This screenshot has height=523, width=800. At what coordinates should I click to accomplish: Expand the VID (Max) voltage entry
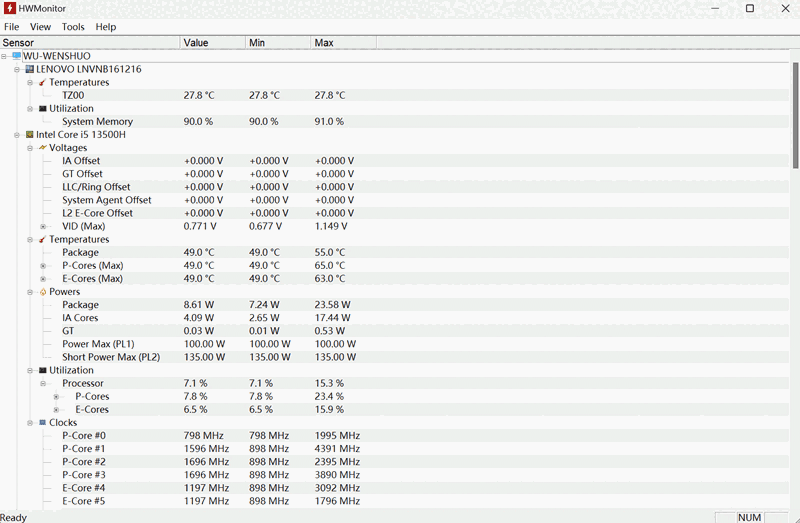(x=43, y=226)
